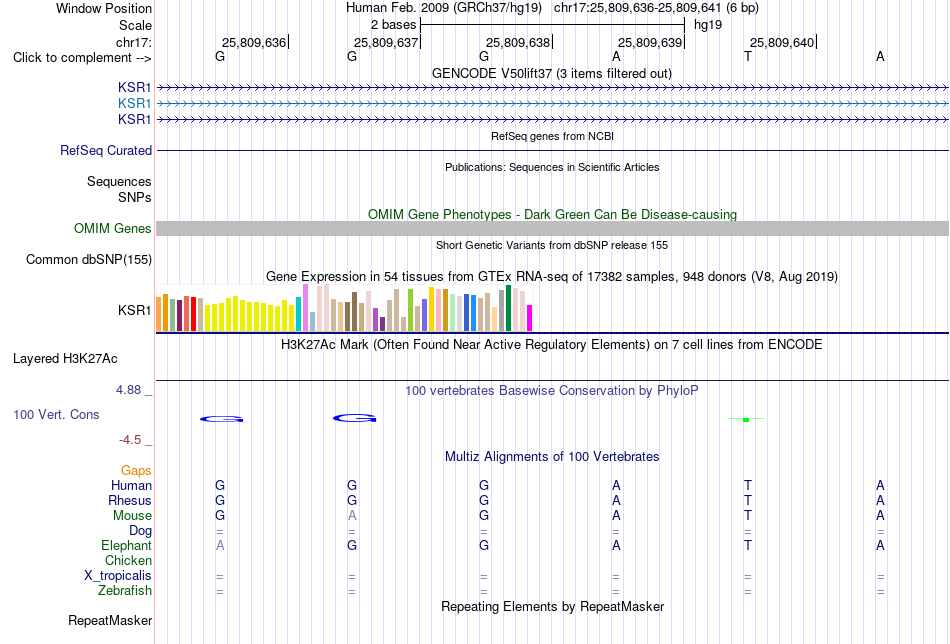The image size is (950, 644).
Task: Open the light-blue KSR1 GENCODE transcript label
Action: [x=135, y=104]
